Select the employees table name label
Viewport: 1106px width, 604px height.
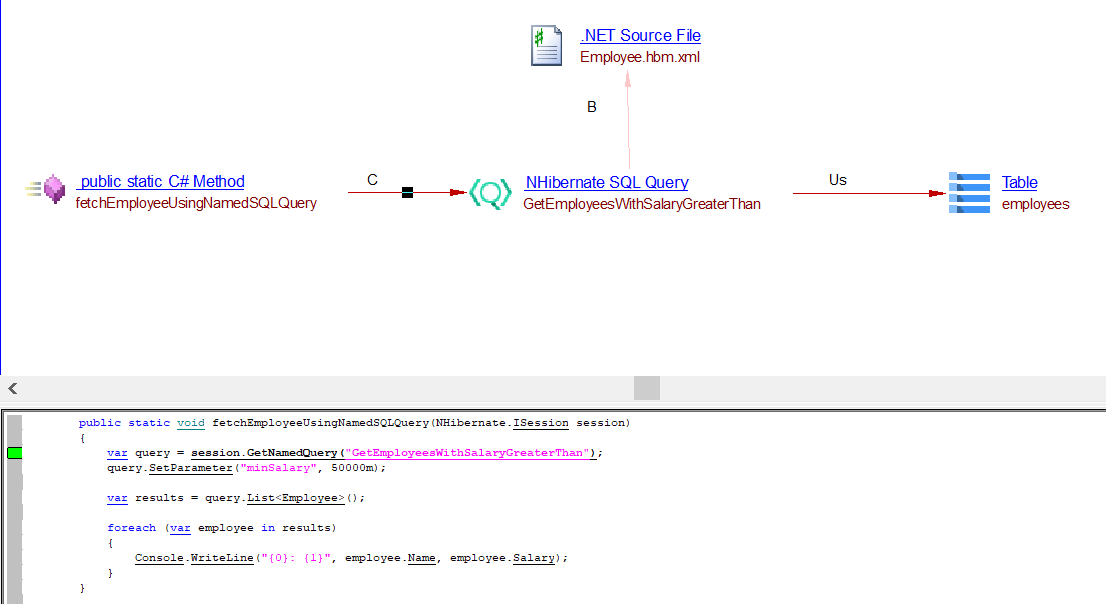tap(1035, 204)
